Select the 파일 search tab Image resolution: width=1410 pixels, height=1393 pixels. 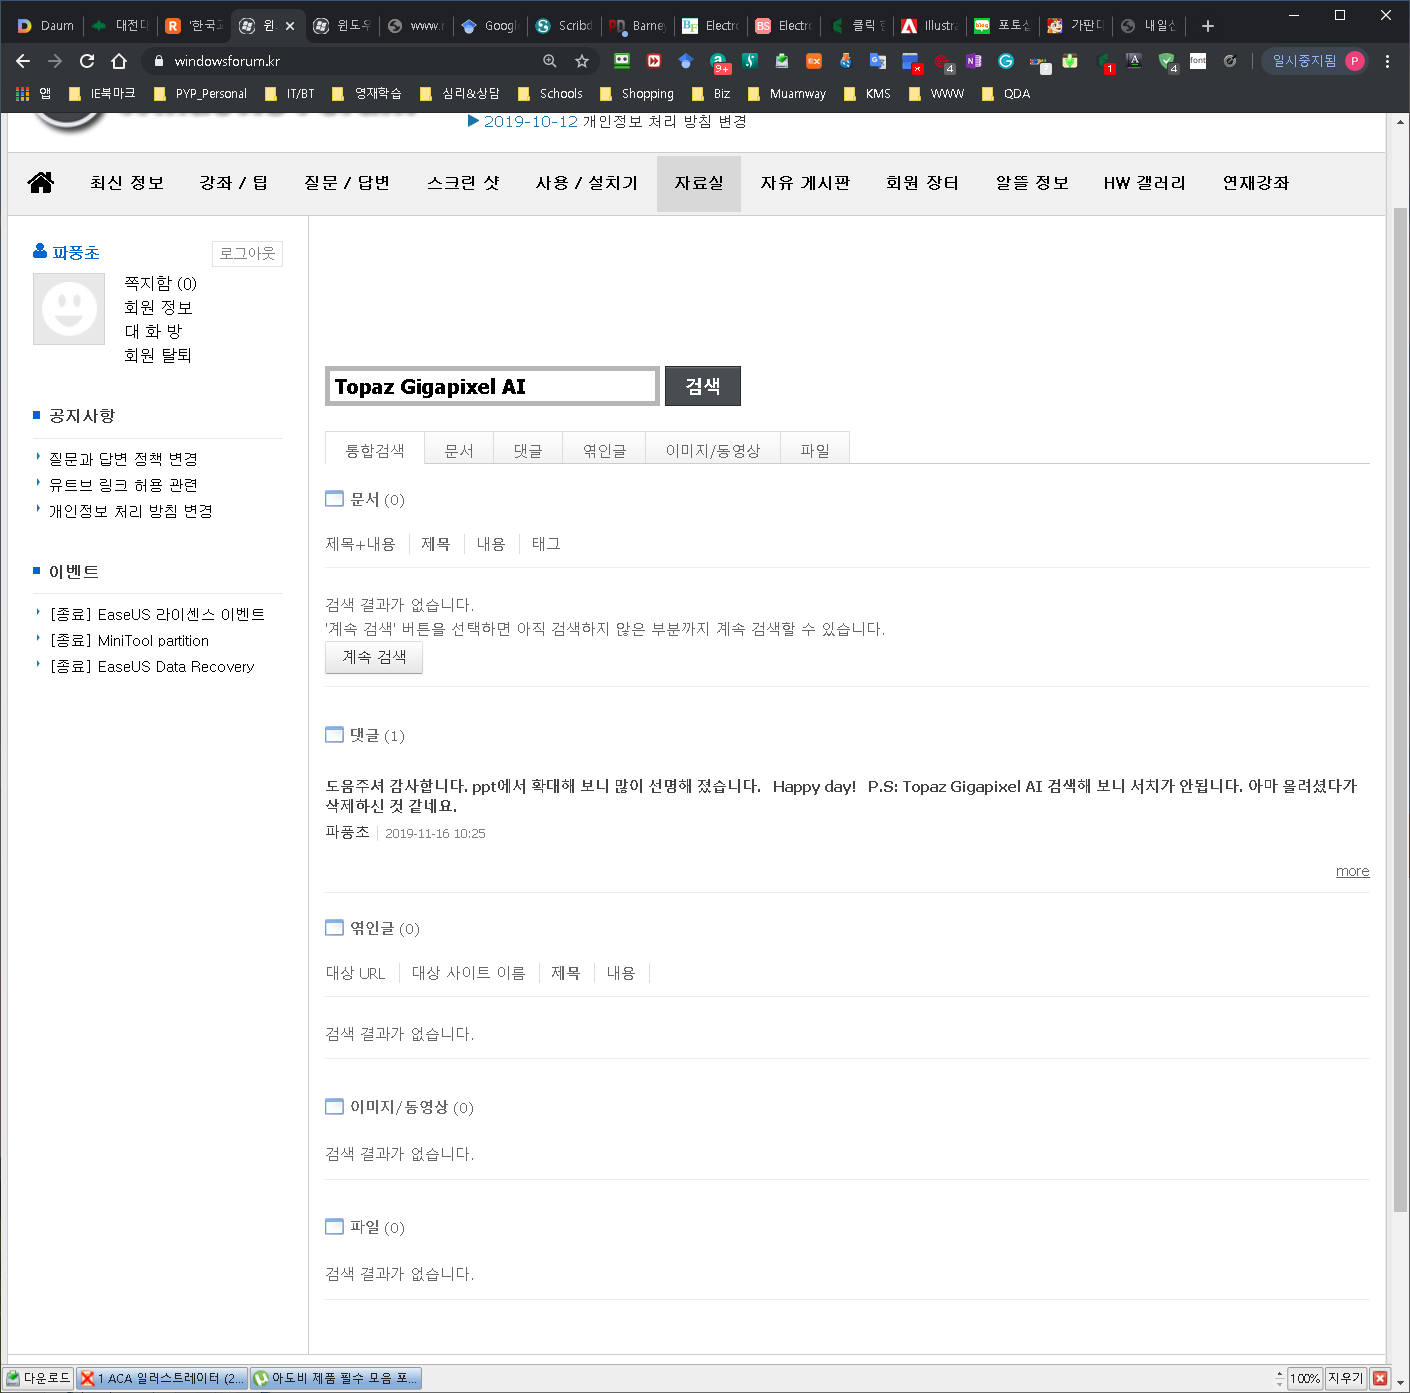coord(815,449)
